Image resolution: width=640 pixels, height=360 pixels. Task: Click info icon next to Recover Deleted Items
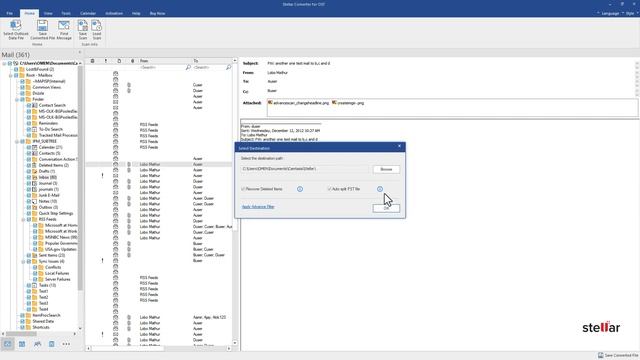(x=300, y=189)
